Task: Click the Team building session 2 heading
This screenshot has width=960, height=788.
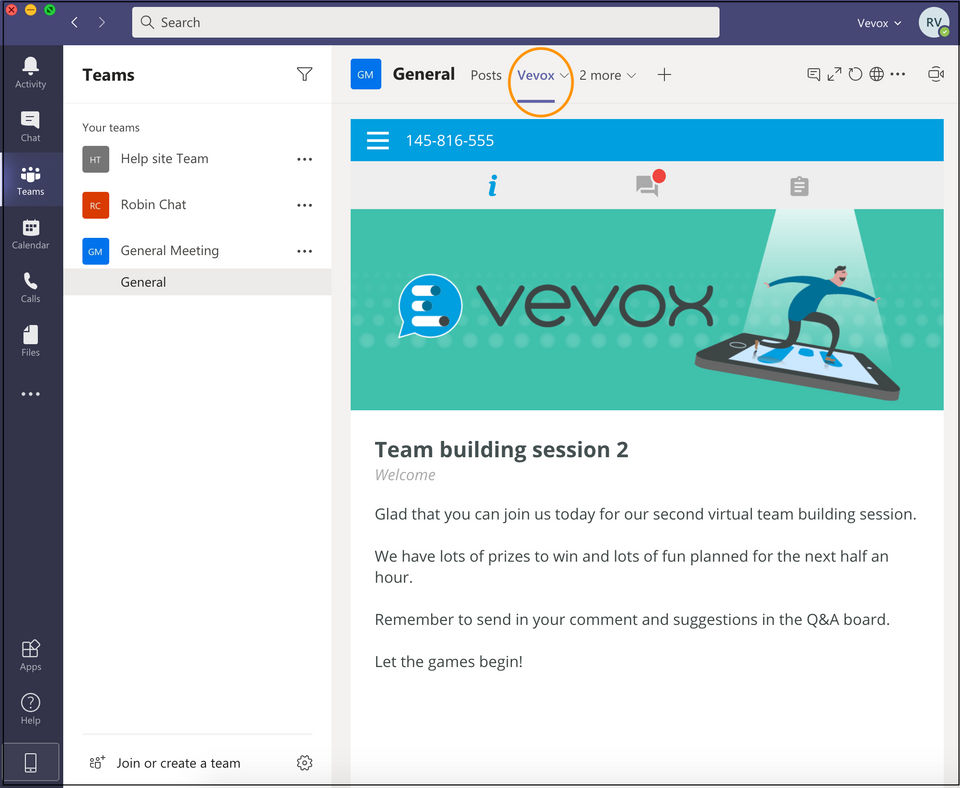Action: (501, 449)
